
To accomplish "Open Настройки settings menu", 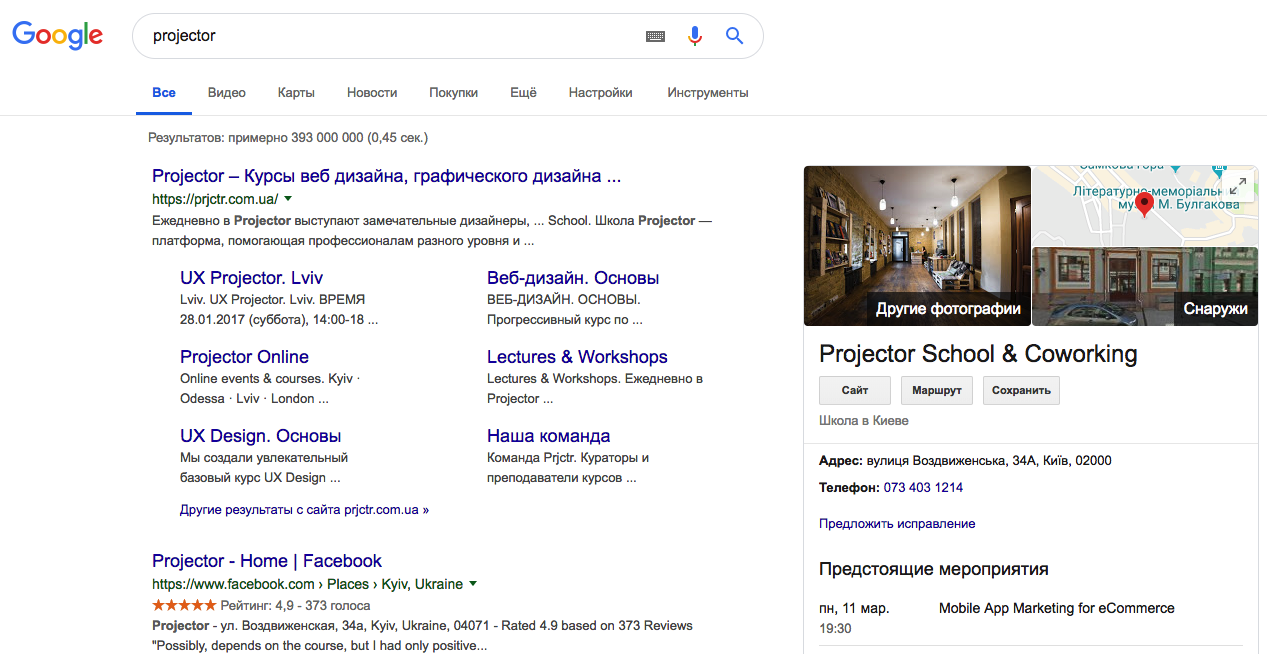I will [600, 92].
